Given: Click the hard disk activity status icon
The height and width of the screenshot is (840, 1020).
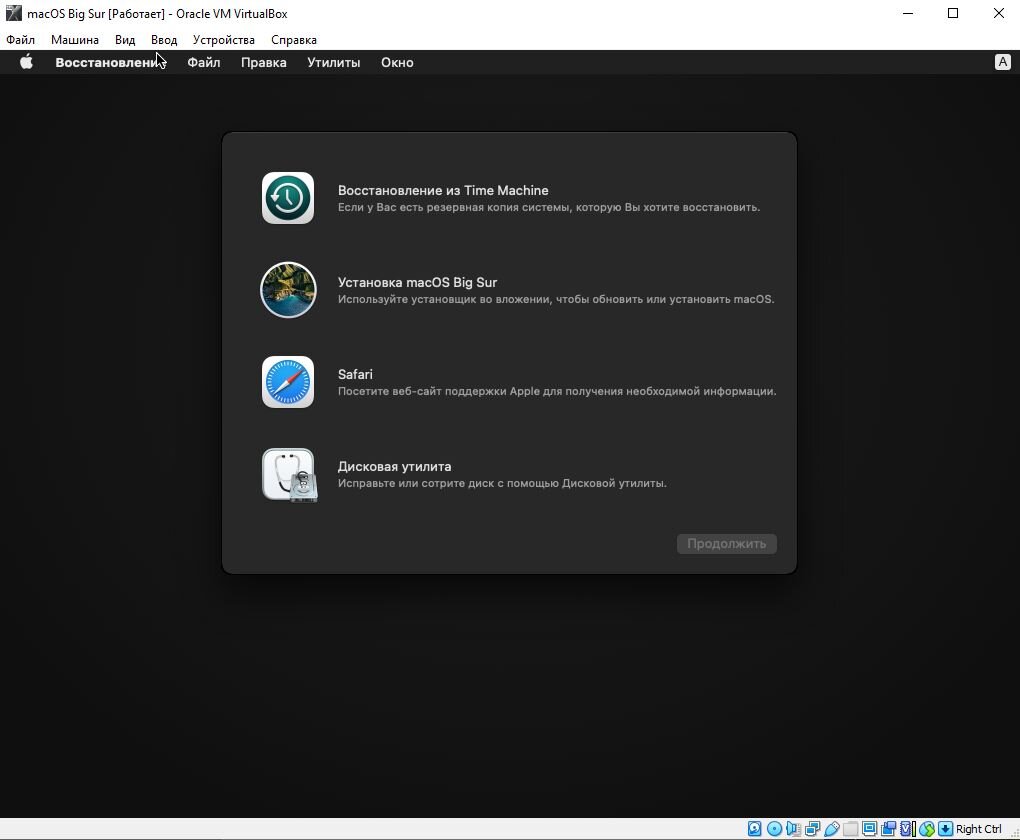Looking at the screenshot, I should pos(755,828).
